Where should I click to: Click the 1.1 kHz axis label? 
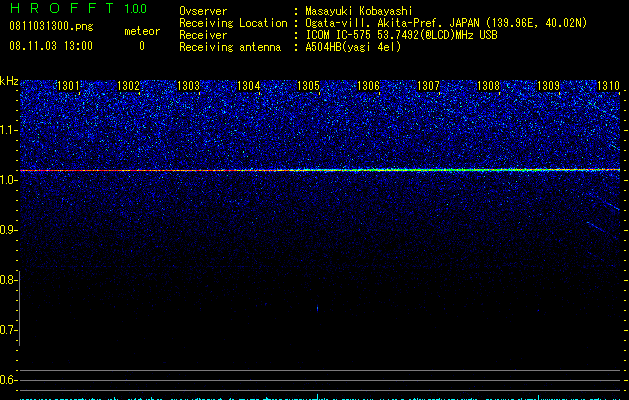point(9,130)
